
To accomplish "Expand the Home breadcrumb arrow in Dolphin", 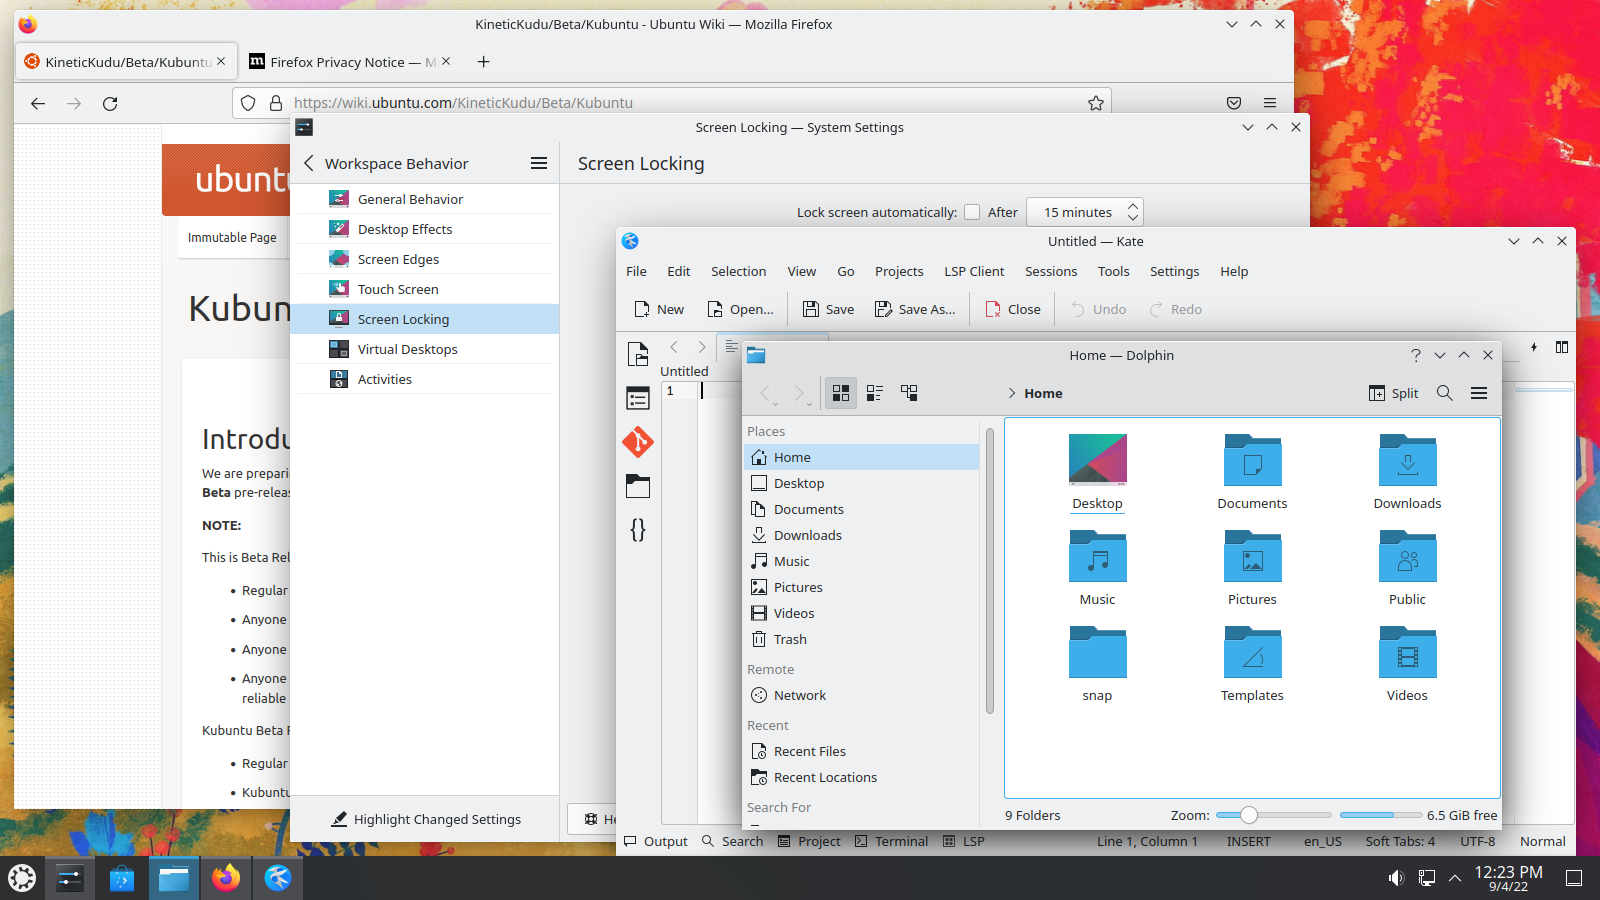I will pyautogui.click(x=1012, y=393).
